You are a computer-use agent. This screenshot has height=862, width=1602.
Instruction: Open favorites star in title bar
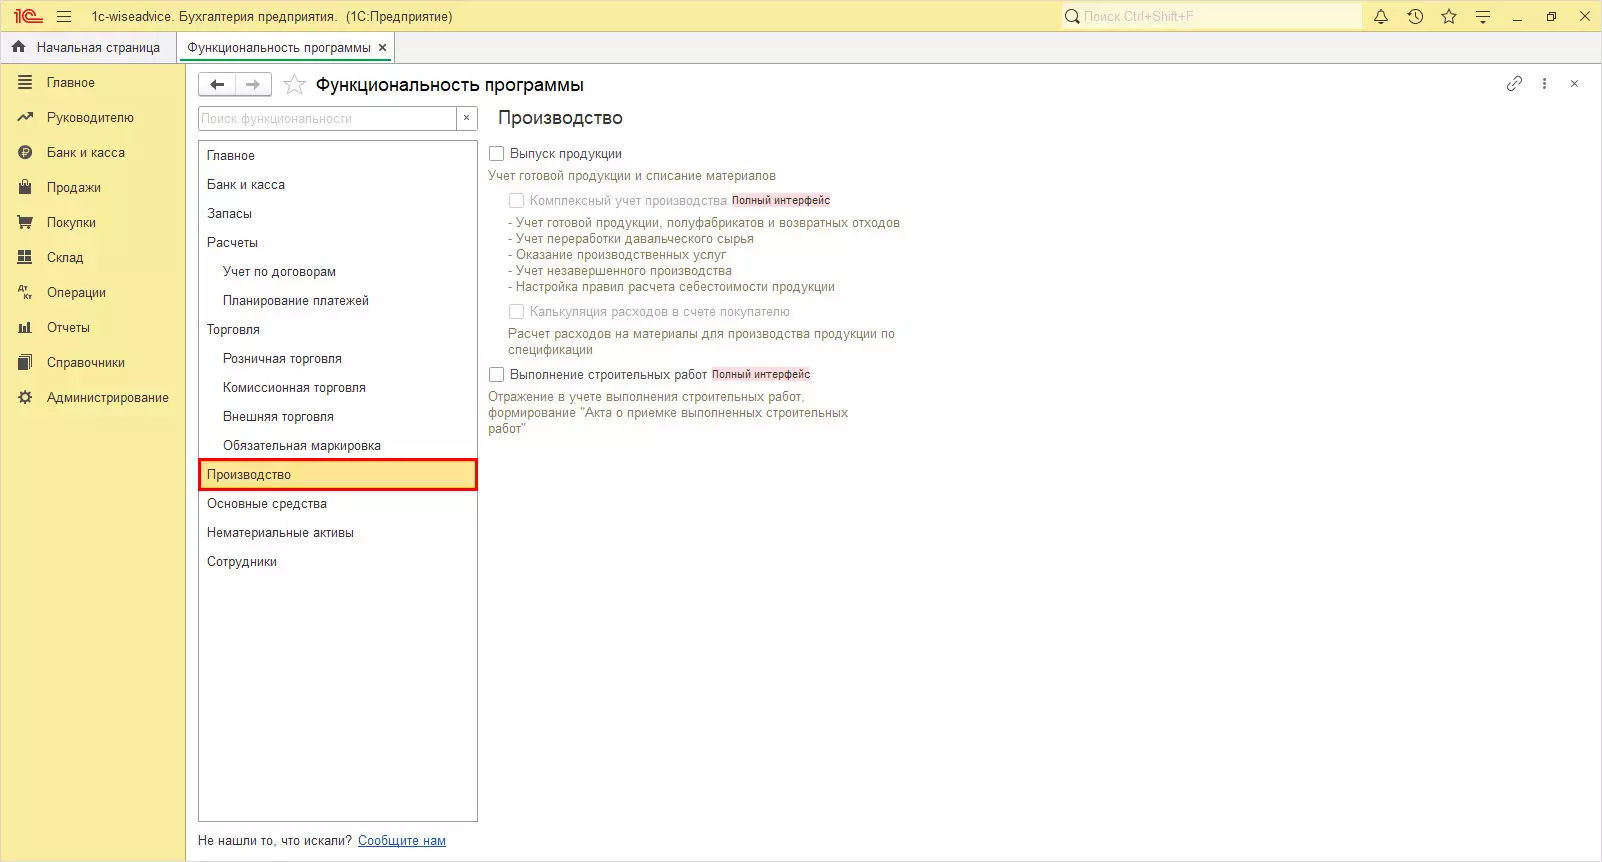(1449, 16)
